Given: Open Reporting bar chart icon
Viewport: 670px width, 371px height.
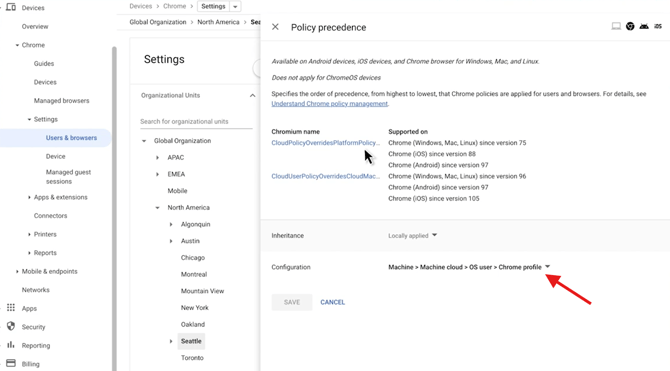Looking at the screenshot, I should tap(11, 344).
